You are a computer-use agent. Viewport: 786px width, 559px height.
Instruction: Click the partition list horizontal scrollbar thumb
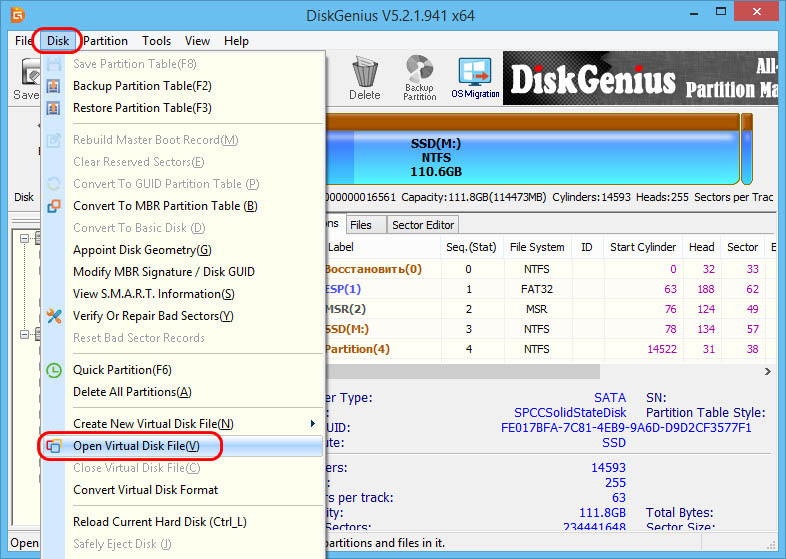pos(462,371)
